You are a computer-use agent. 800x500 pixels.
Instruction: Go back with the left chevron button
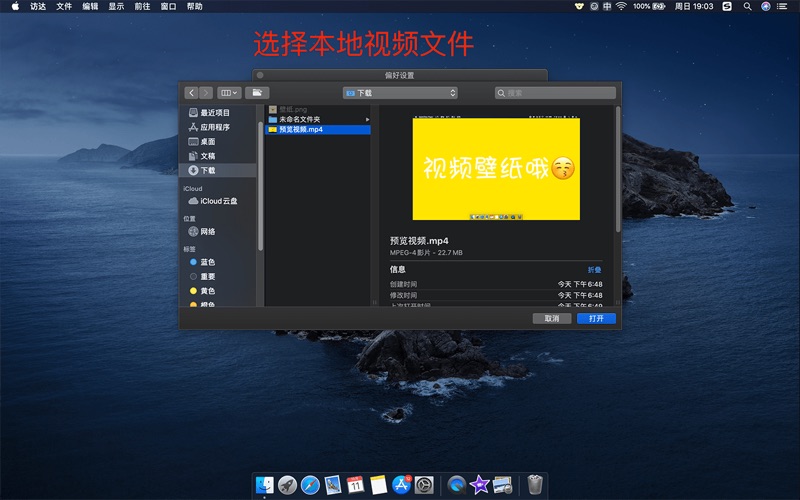pos(191,93)
